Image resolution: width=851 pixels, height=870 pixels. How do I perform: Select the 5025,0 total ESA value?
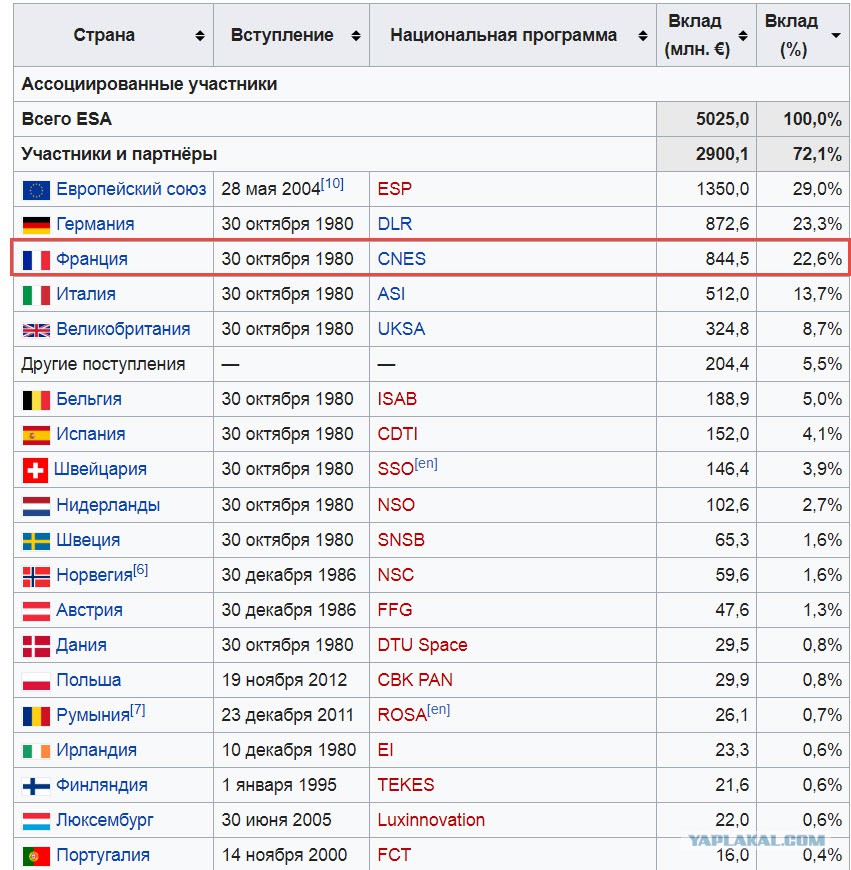pyautogui.click(x=722, y=119)
